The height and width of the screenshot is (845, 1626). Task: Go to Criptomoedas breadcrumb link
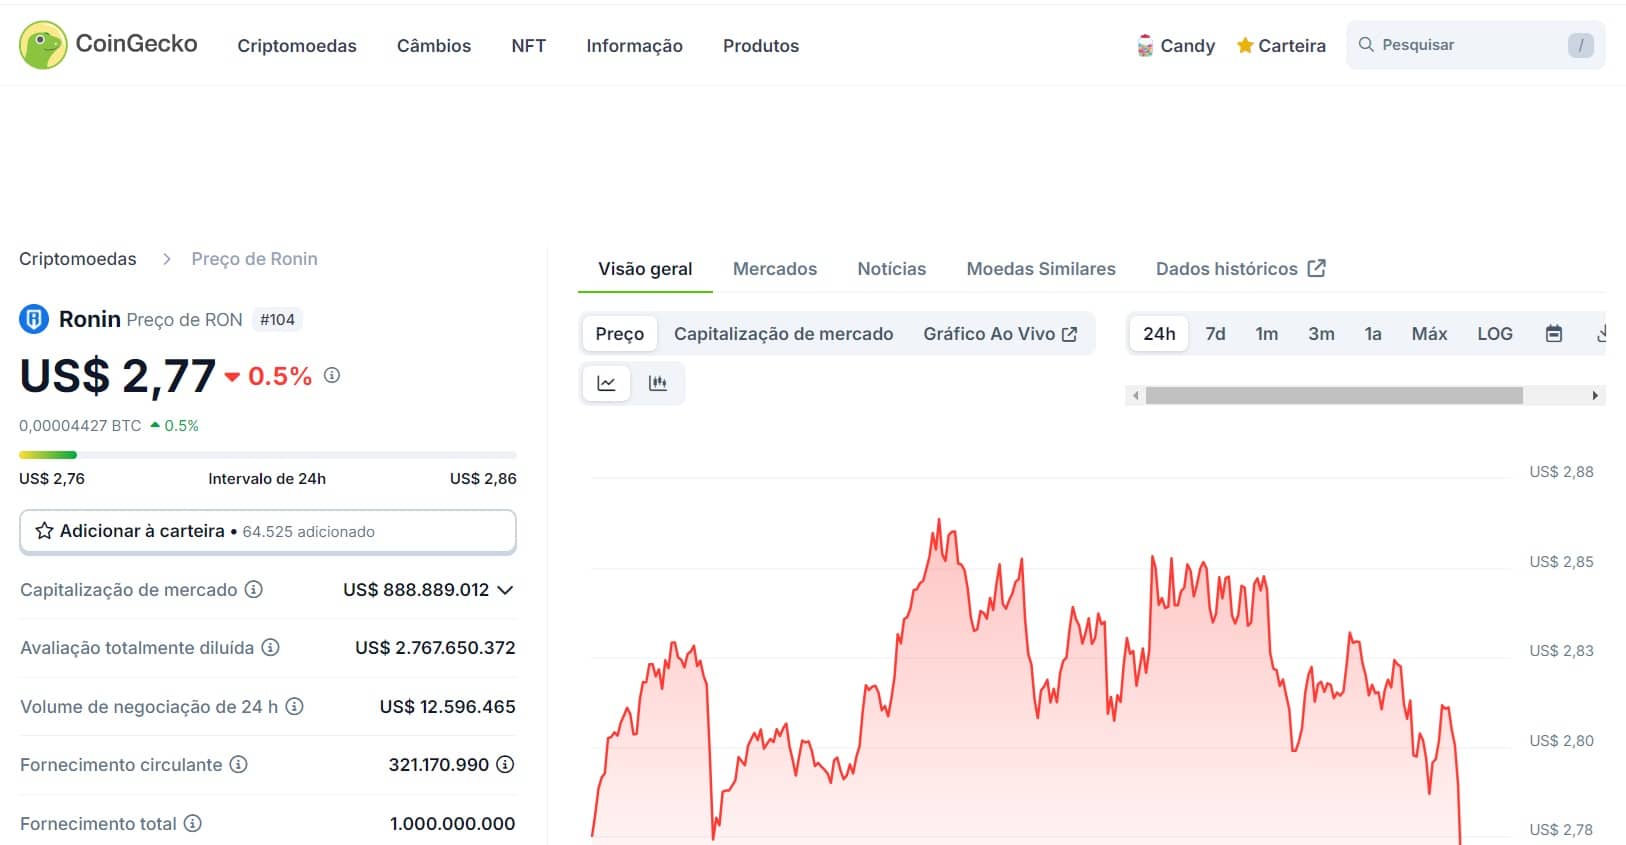click(x=78, y=259)
